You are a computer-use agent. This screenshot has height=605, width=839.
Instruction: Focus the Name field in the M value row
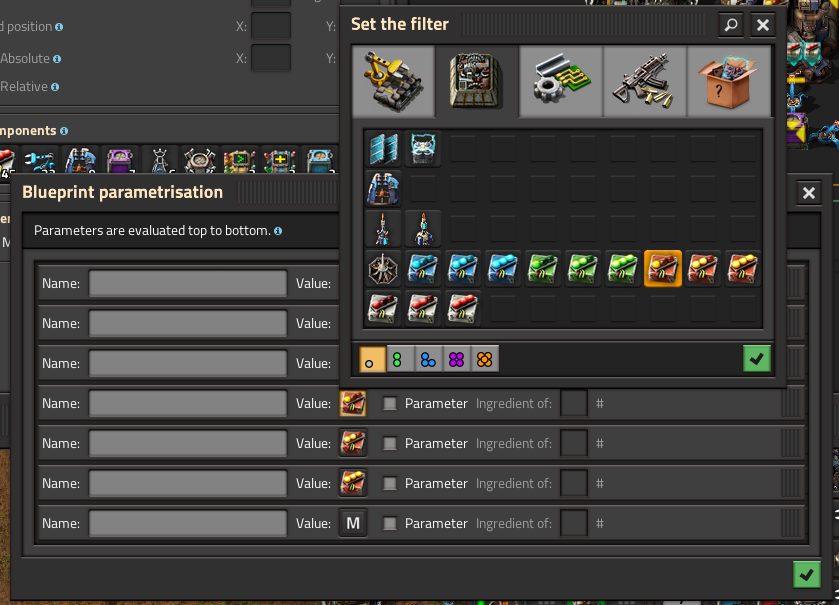tap(188, 523)
